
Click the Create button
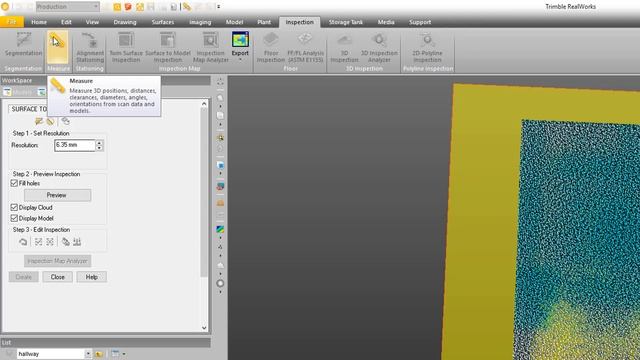pyautogui.click(x=24, y=277)
